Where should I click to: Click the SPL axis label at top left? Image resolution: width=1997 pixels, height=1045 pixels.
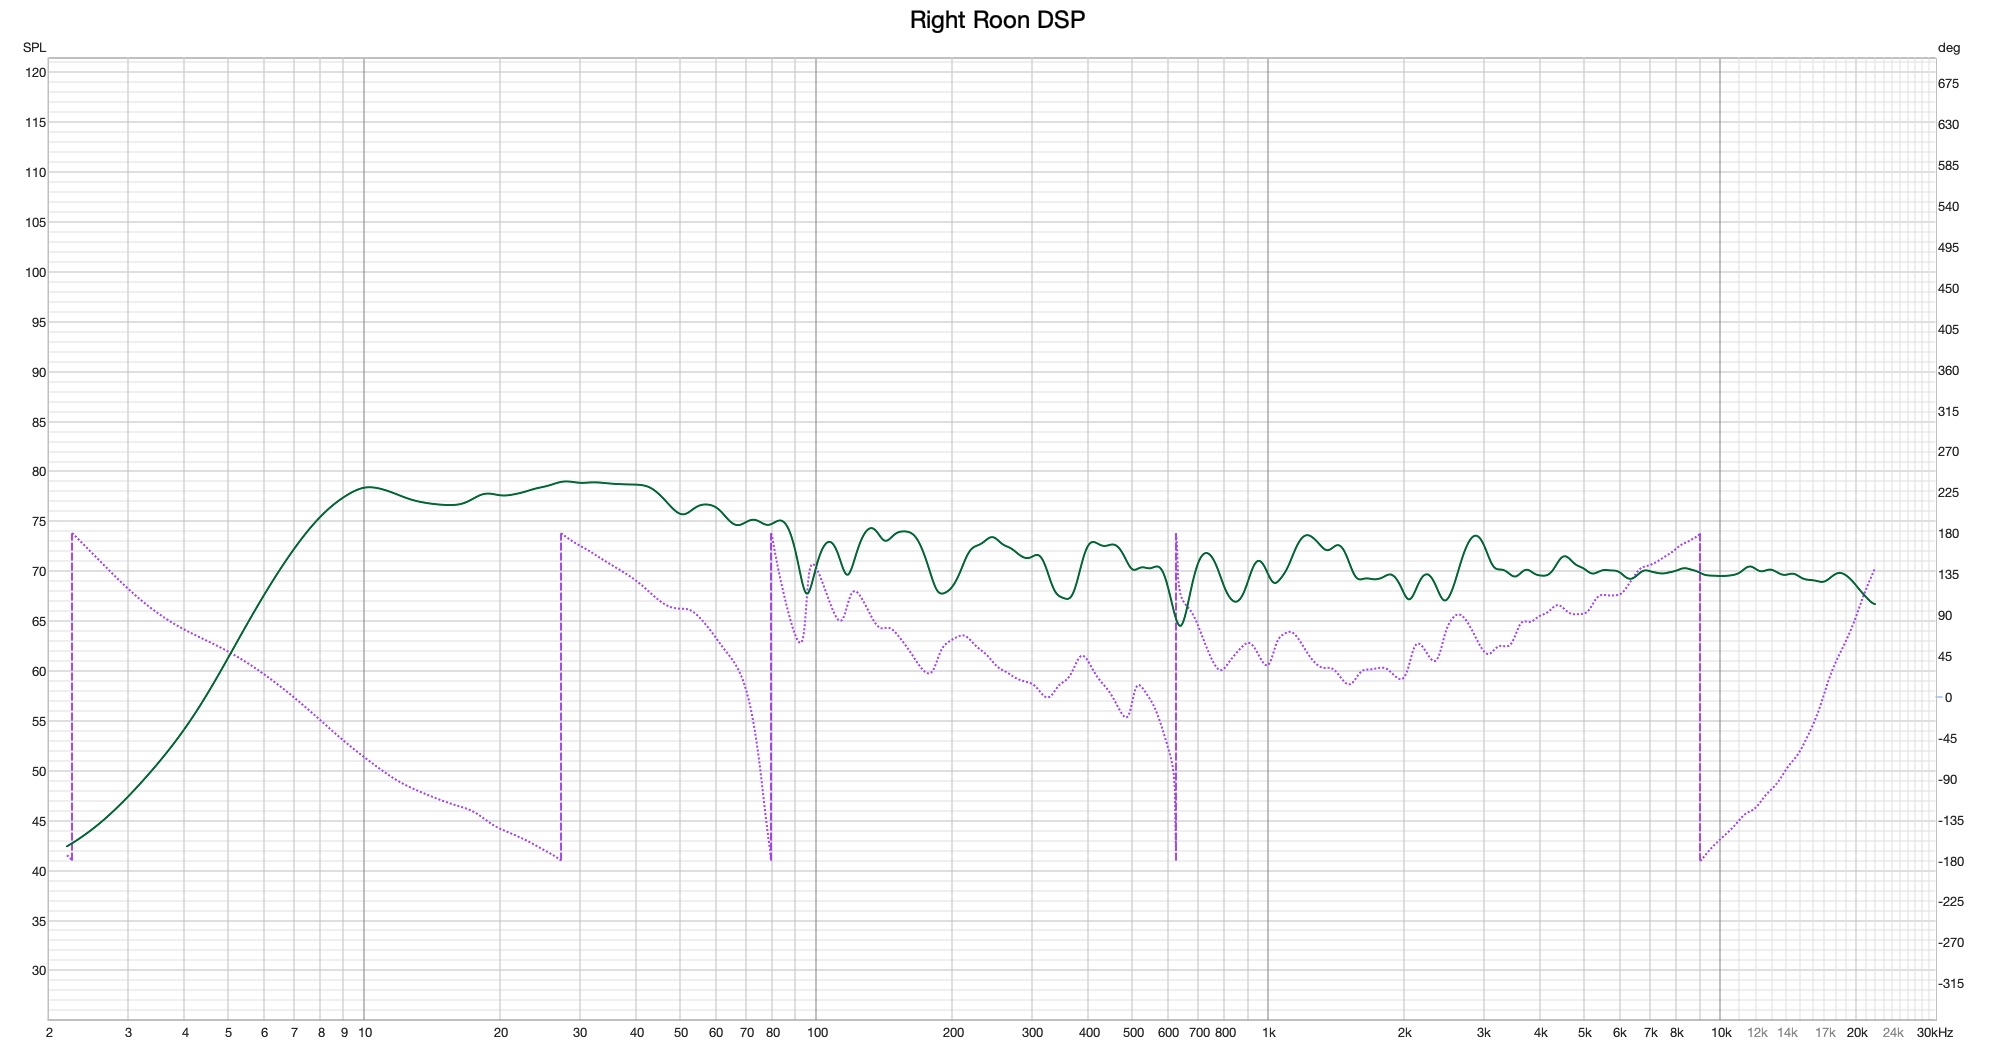[x=34, y=48]
